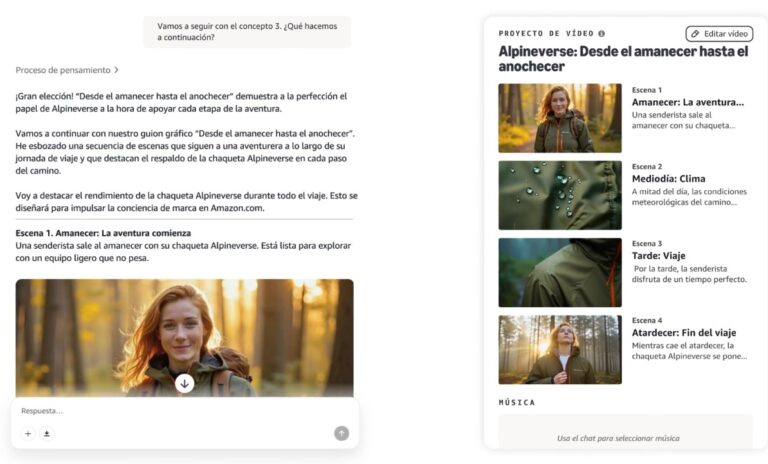768x464 pixels.
Task: Click the Escena 2 label in project panel
Action: [647, 167]
